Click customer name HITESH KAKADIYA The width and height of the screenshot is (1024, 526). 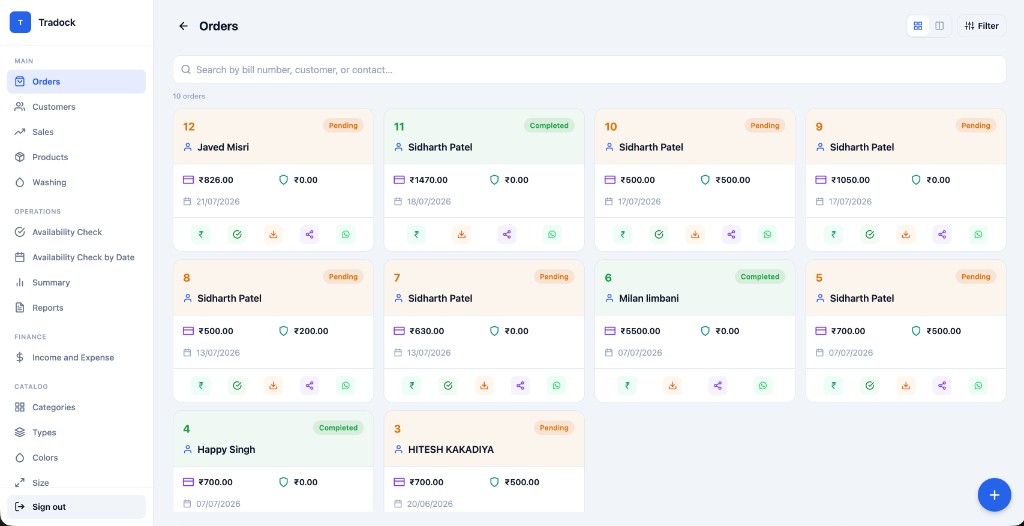click(x=451, y=450)
